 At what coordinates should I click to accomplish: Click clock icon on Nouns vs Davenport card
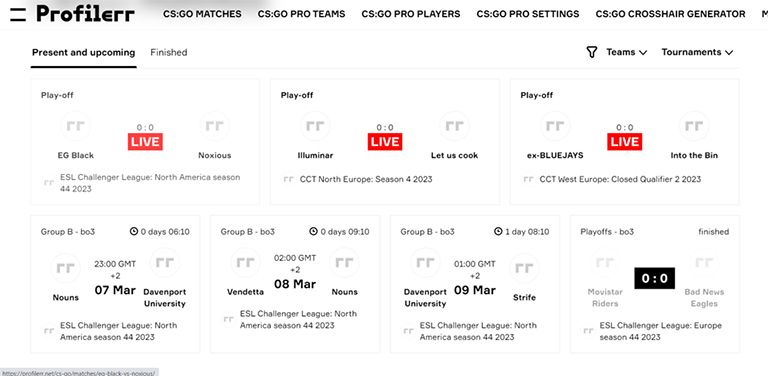point(134,232)
